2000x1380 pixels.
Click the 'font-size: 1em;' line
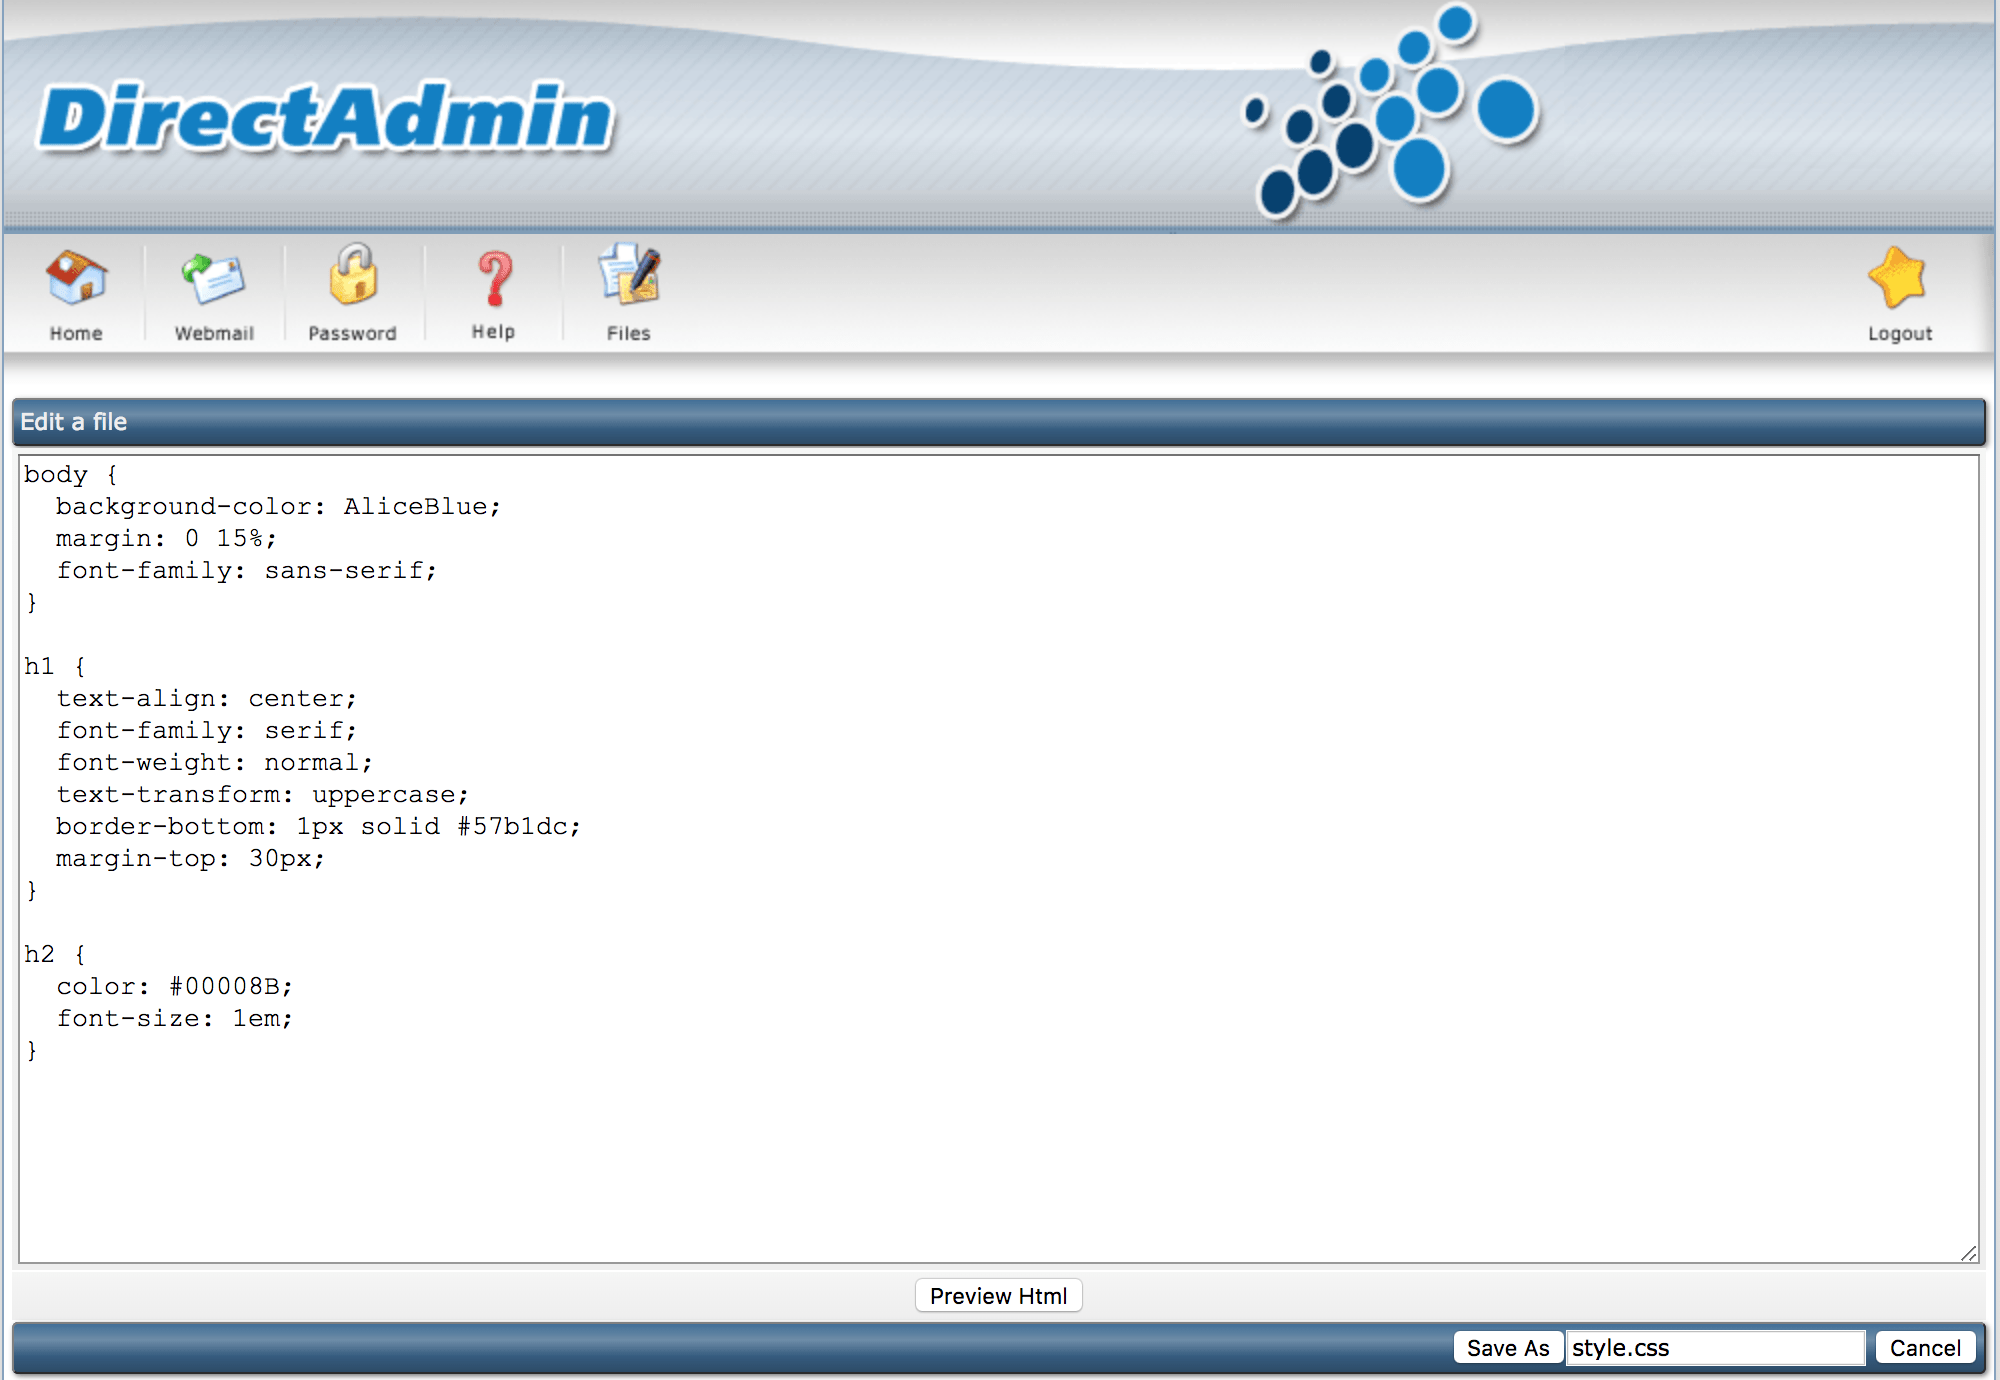174,1018
